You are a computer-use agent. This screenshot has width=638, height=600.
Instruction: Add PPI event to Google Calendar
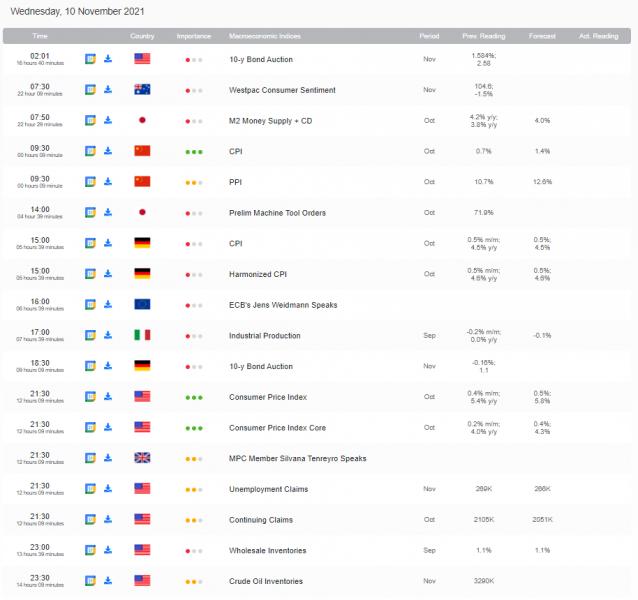click(90, 182)
